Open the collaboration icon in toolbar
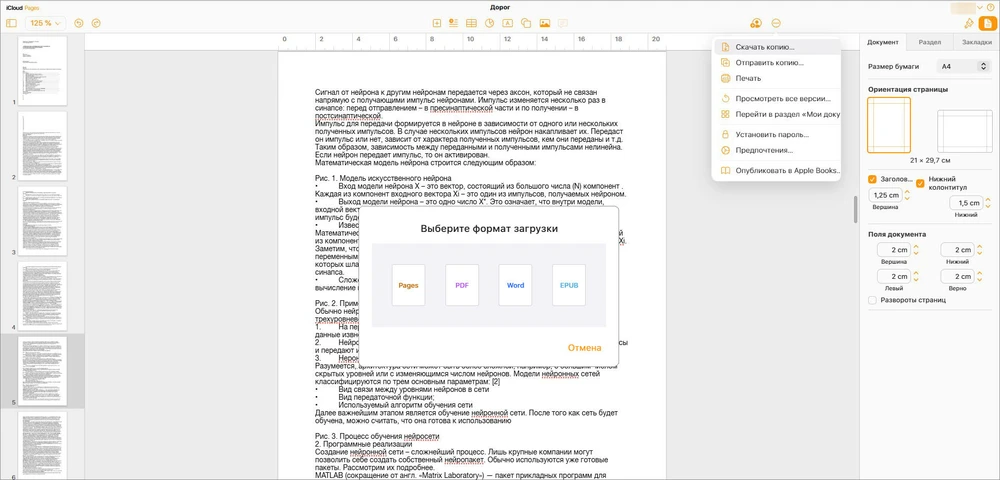Image resolution: width=1000 pixels, height=480 pixels. (x=755, y=22)
